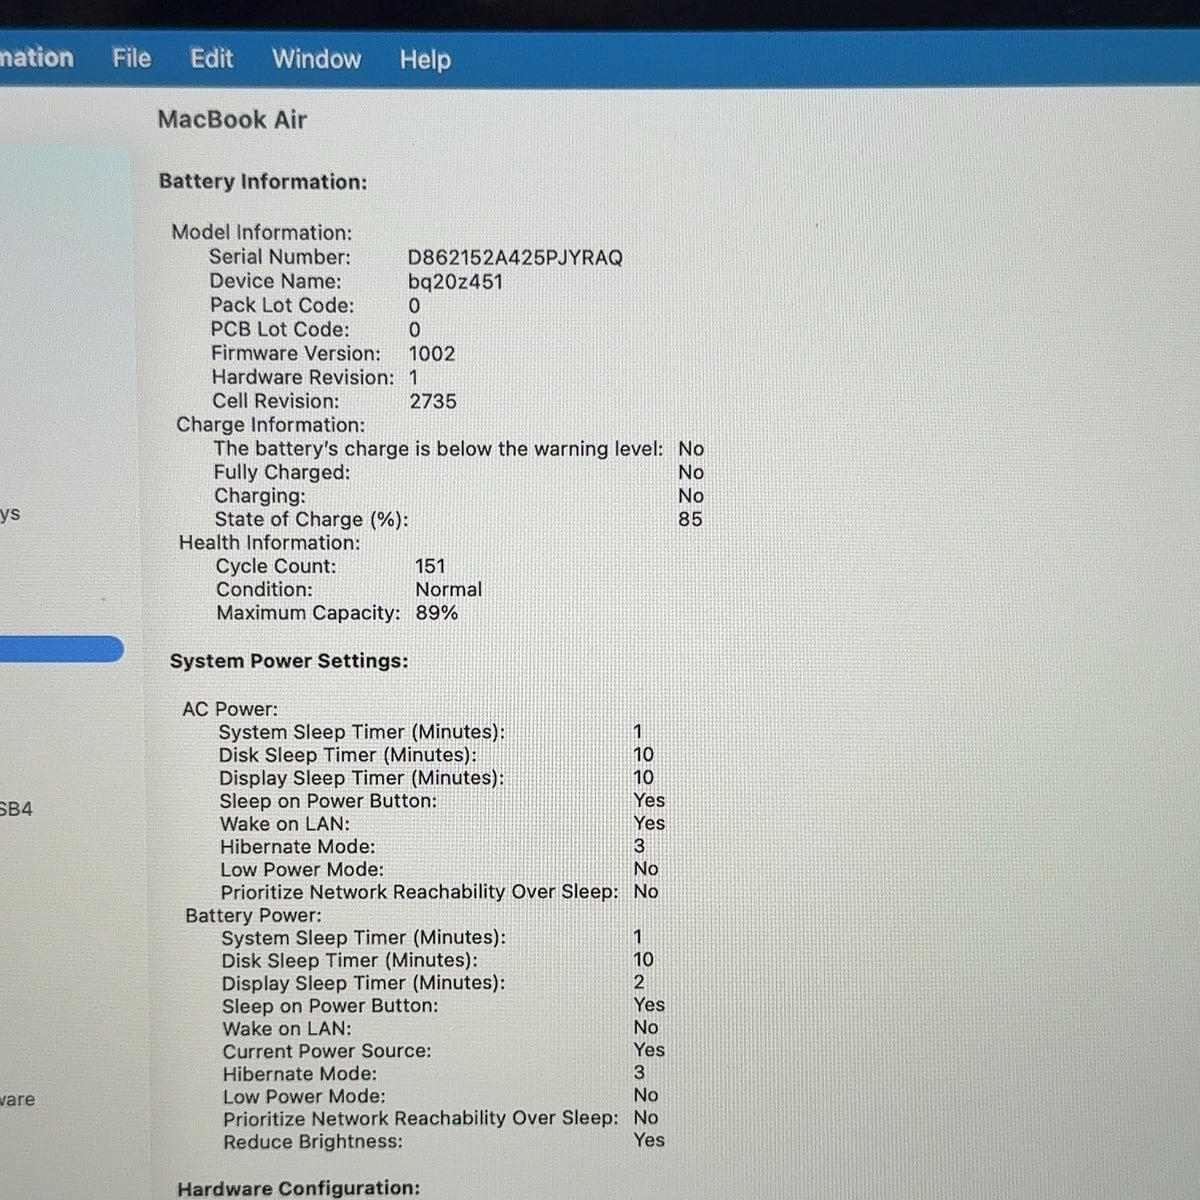Click the PCB Lot Code label
Image resolution: width=1200 pixels, height=1200 pixels.
(x=280, y=330)
